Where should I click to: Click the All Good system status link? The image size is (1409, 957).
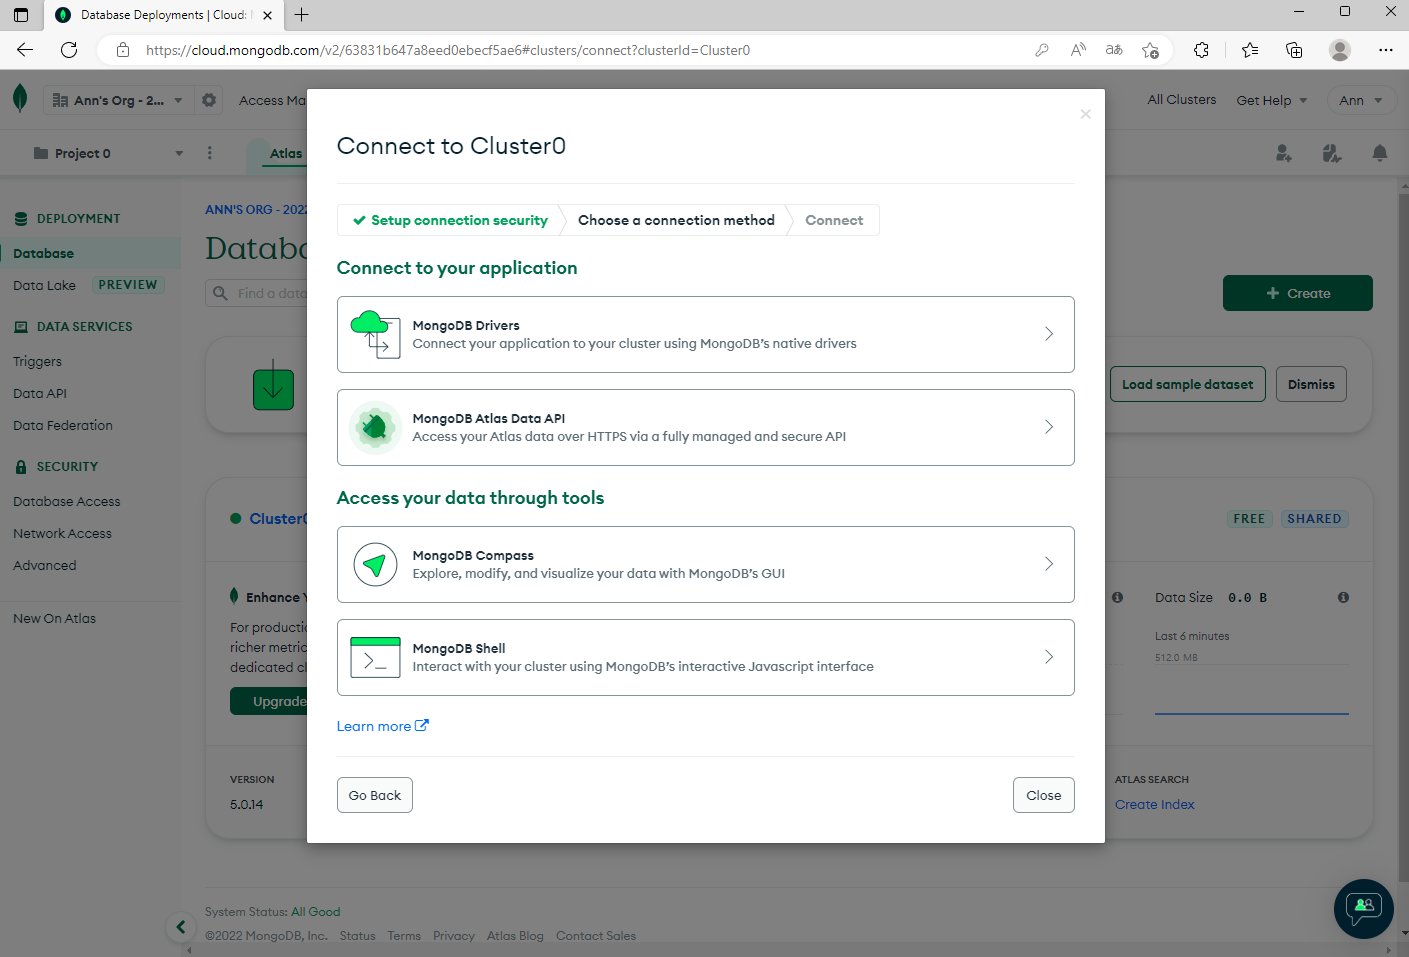pos(316,912)
